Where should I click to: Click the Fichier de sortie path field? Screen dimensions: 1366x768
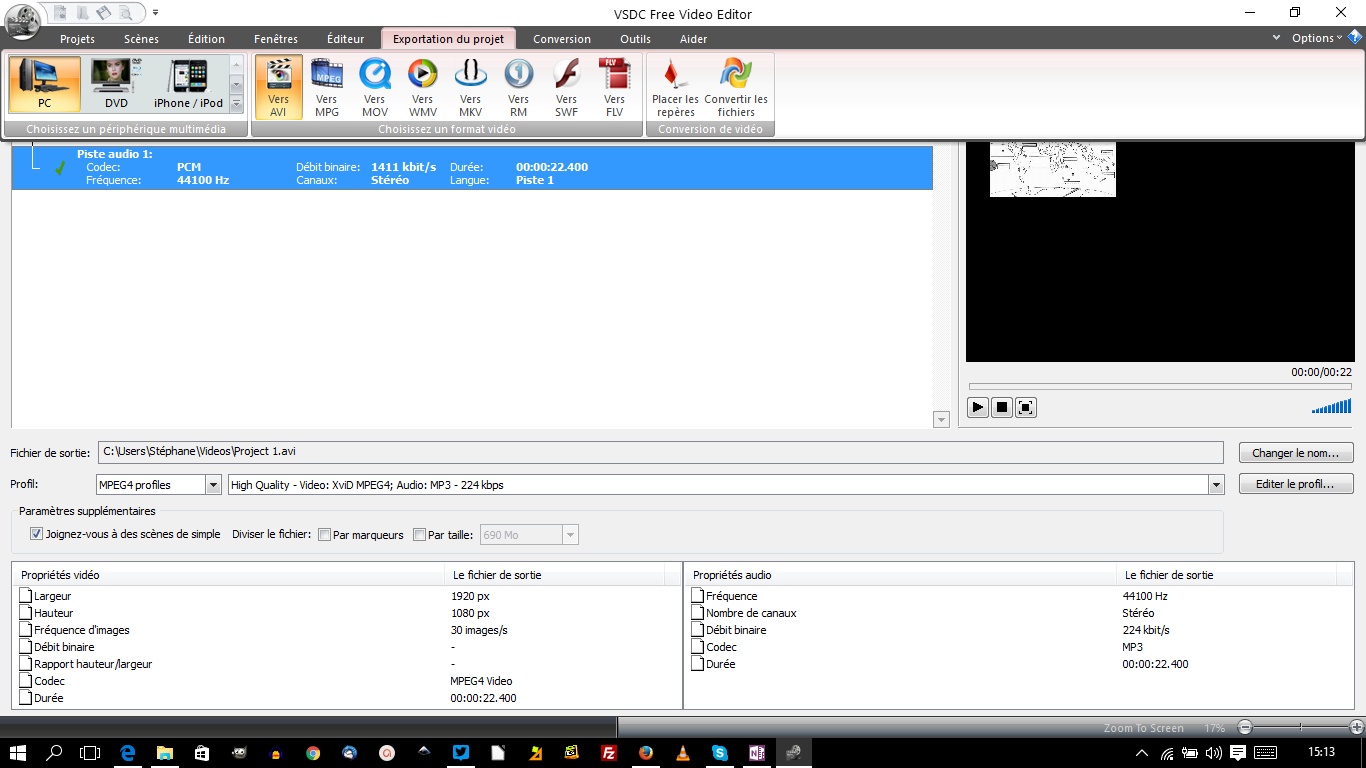[x=660, y=452]
